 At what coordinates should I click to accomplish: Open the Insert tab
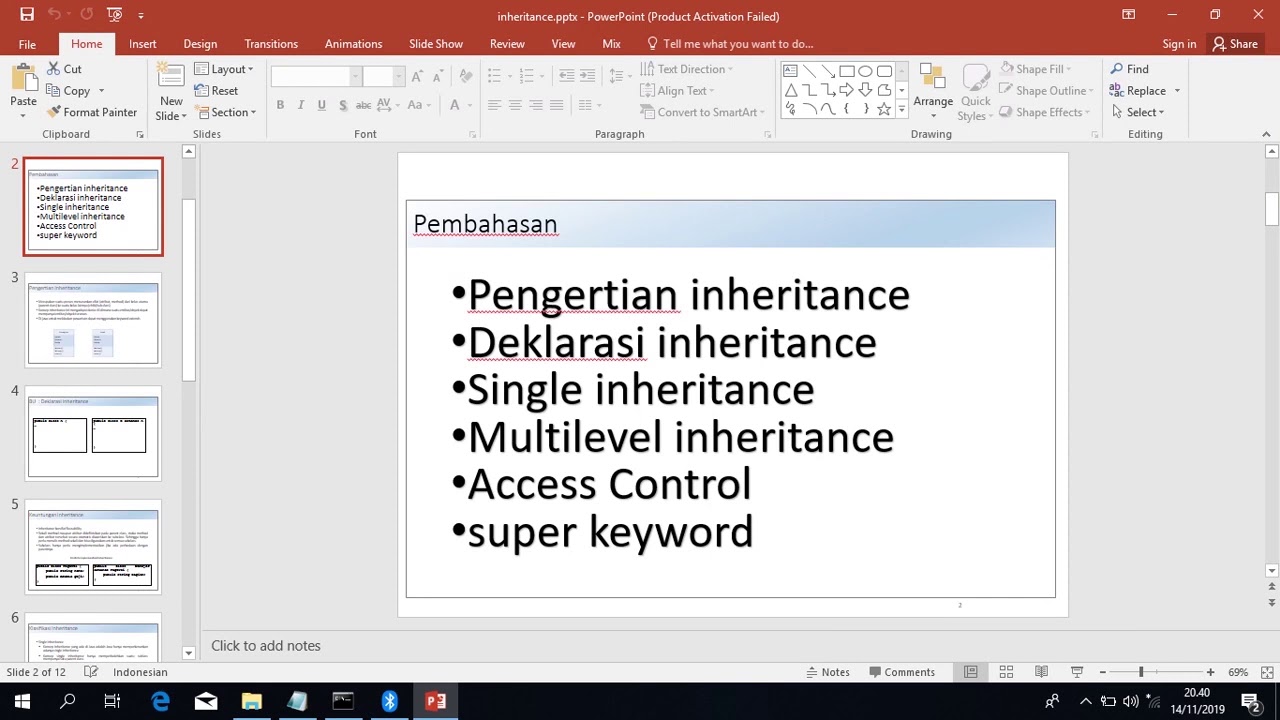coord(142,44)
